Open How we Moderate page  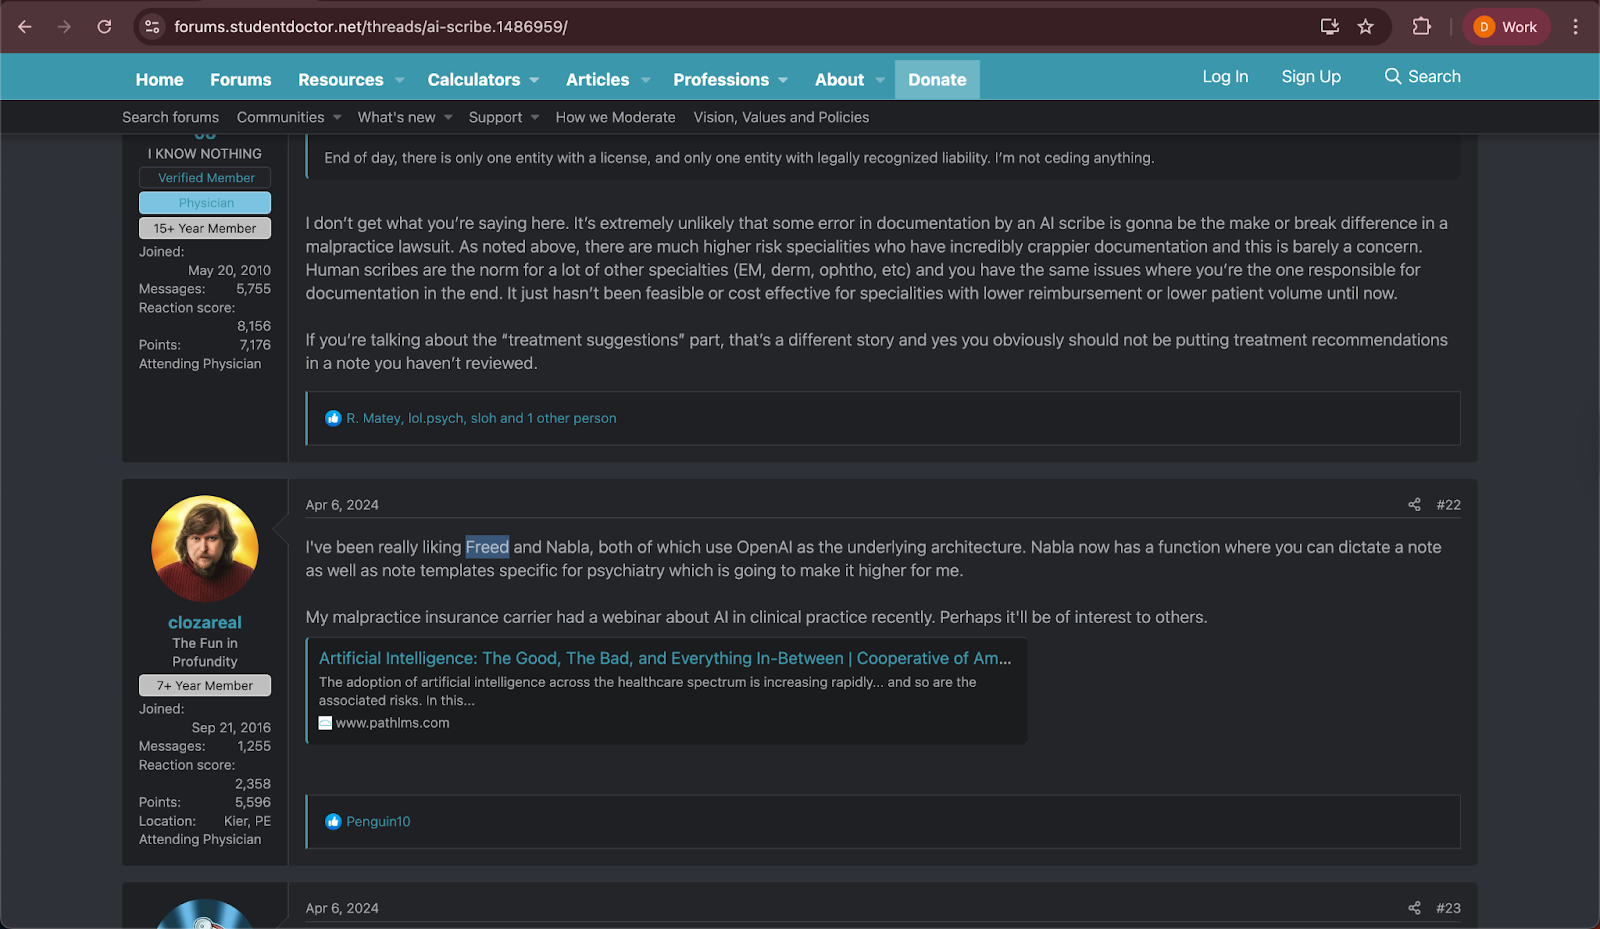point(616,118)
